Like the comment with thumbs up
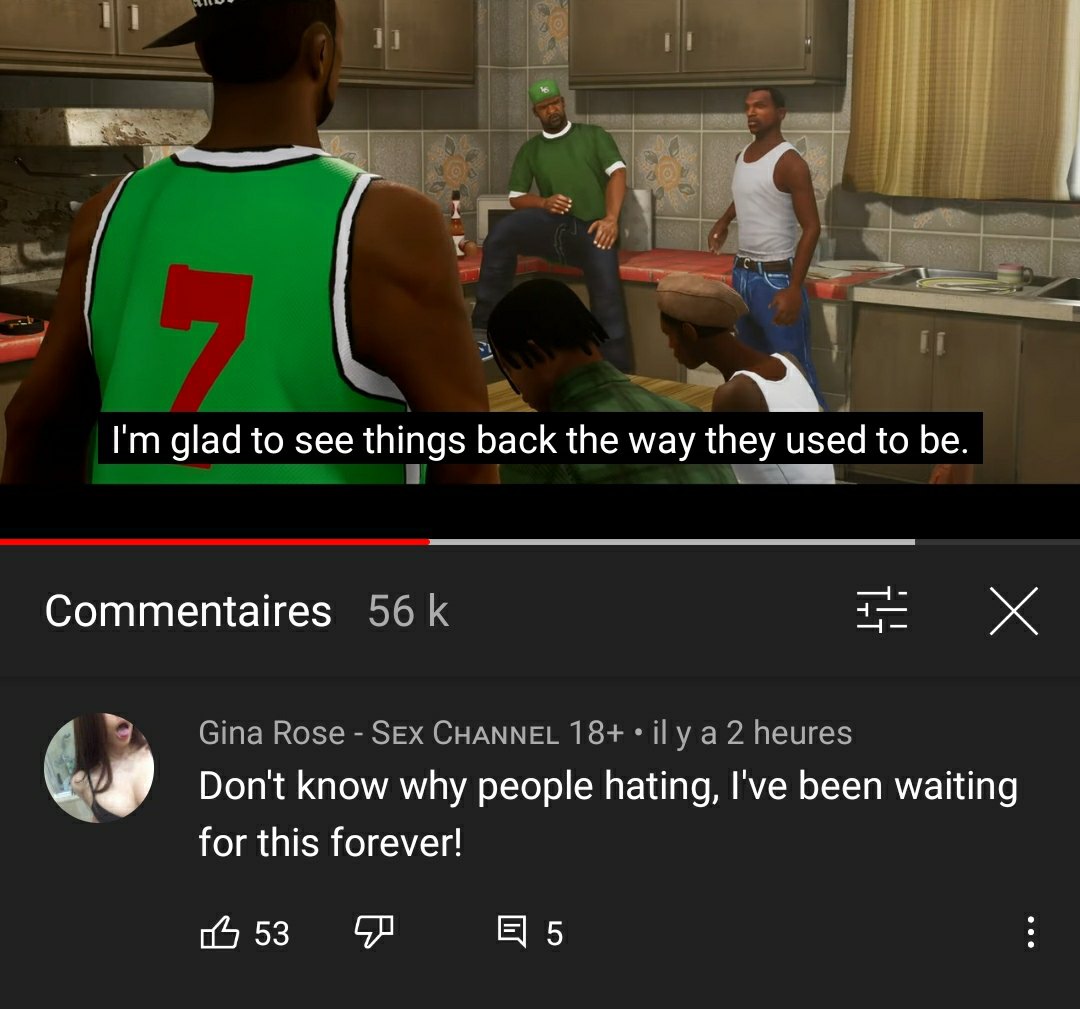 click(220, 933)
